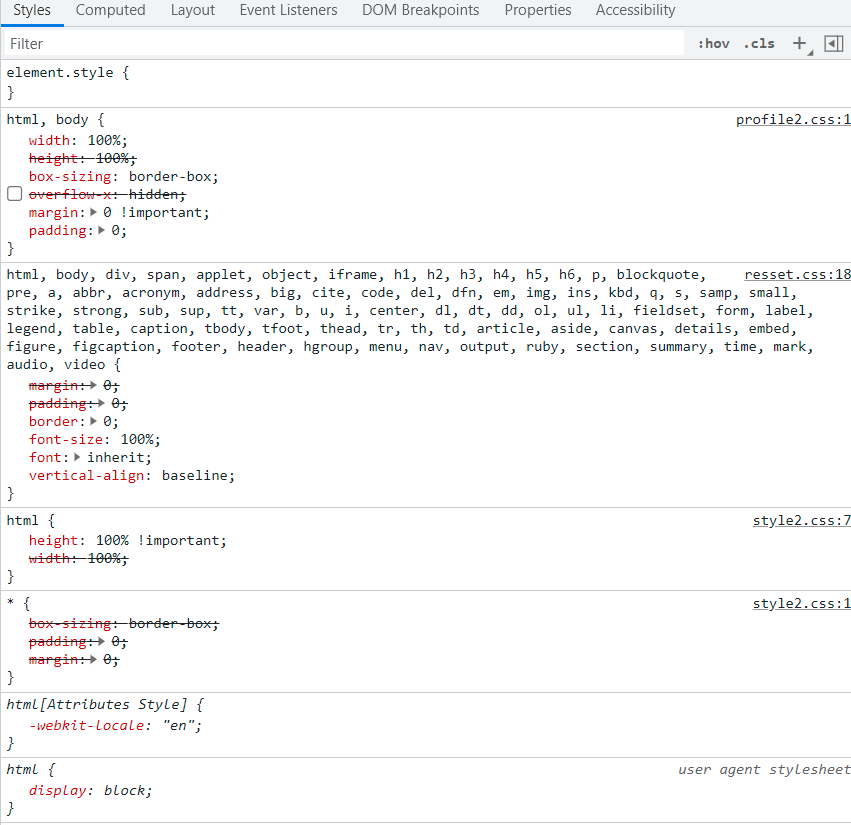851x825 pixels.
Task: Open resset.css:18 source link
Action: tap(797, 275)
